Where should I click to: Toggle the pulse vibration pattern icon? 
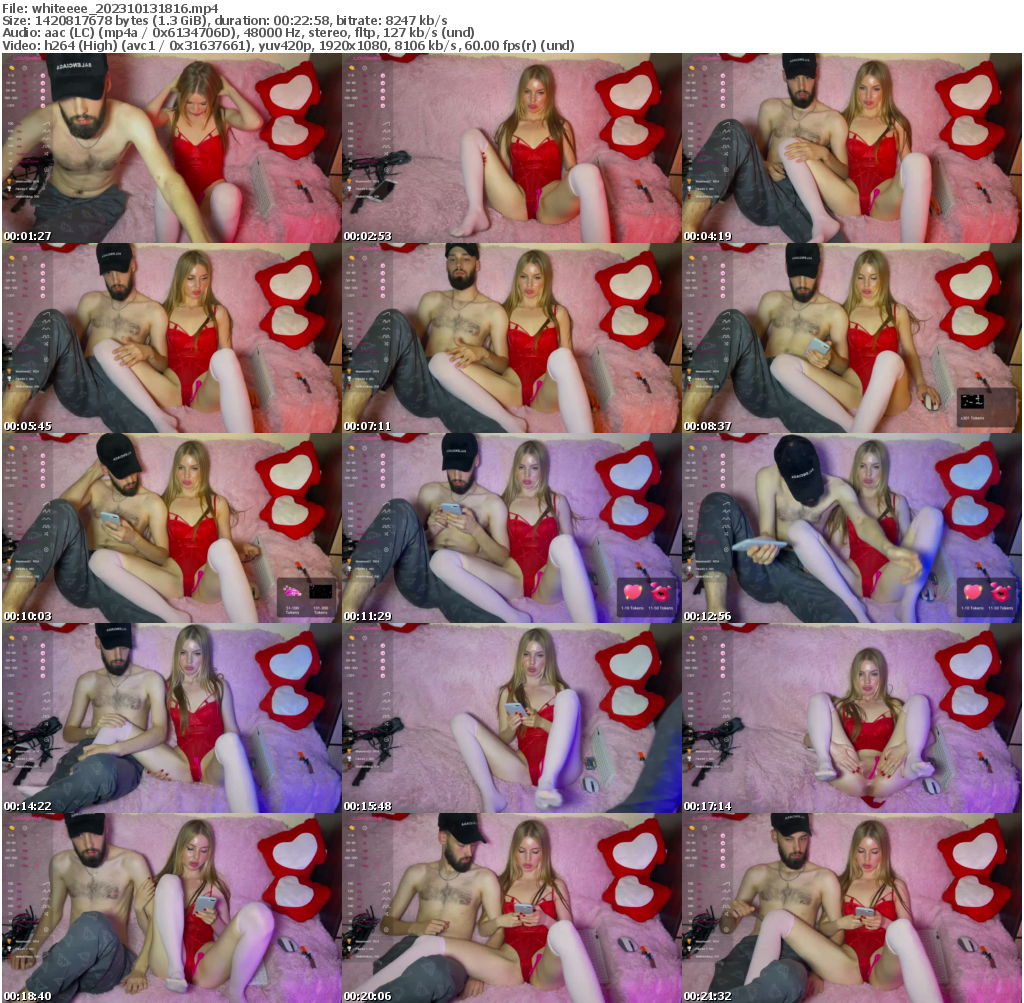tap(45, 145)
